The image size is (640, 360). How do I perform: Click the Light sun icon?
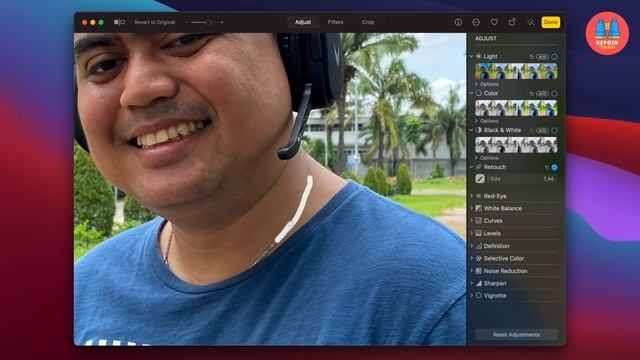pos(479,56)
